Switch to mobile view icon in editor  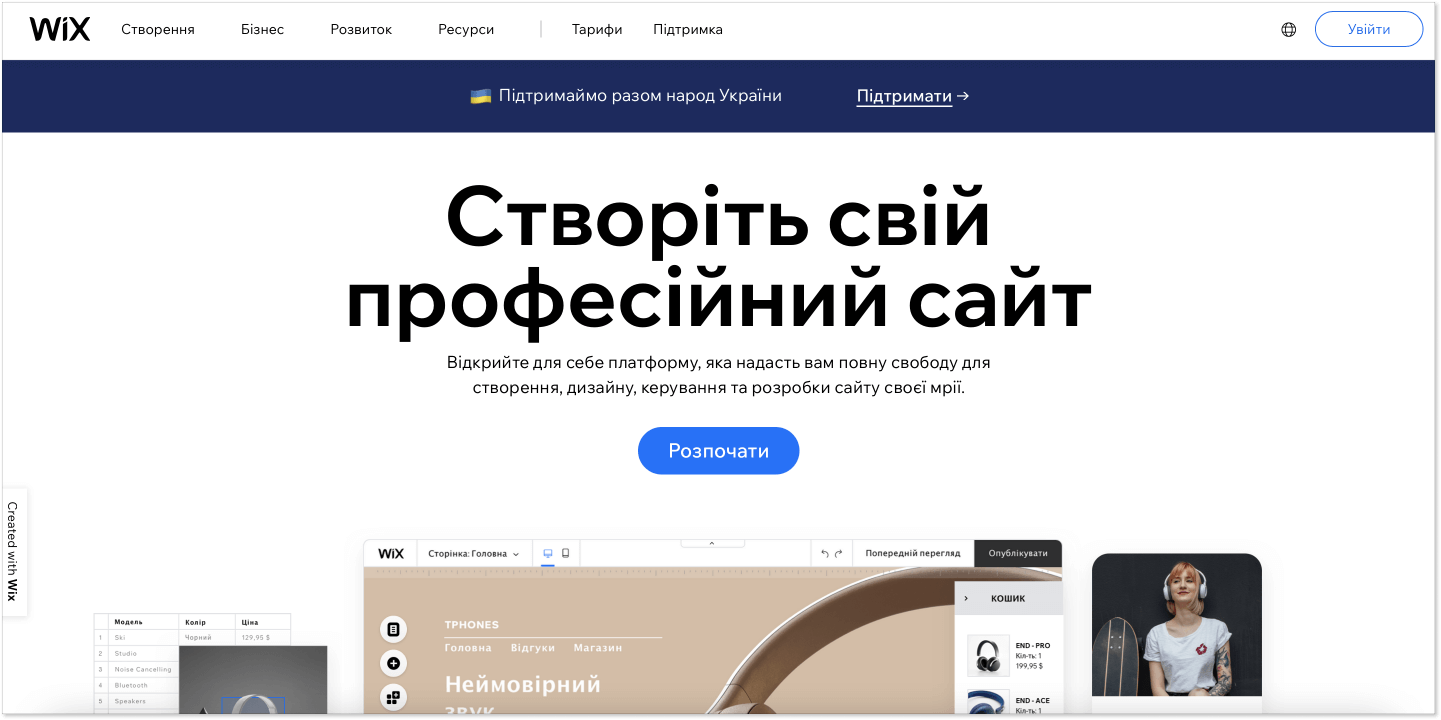(565, 553)
